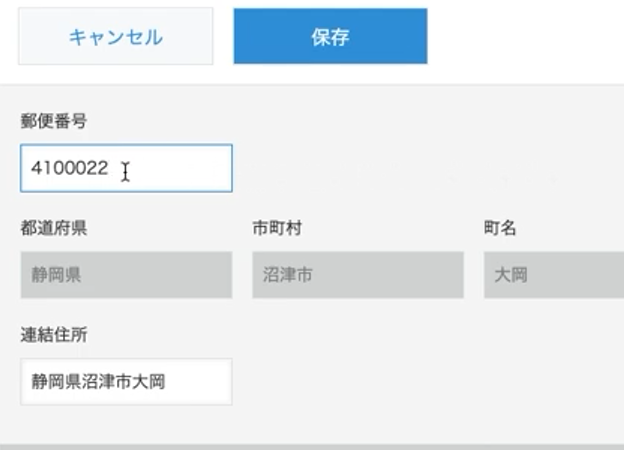
Task: Click empty white header right of 保存
Action: pyautogui.click(x=525, y=36)
